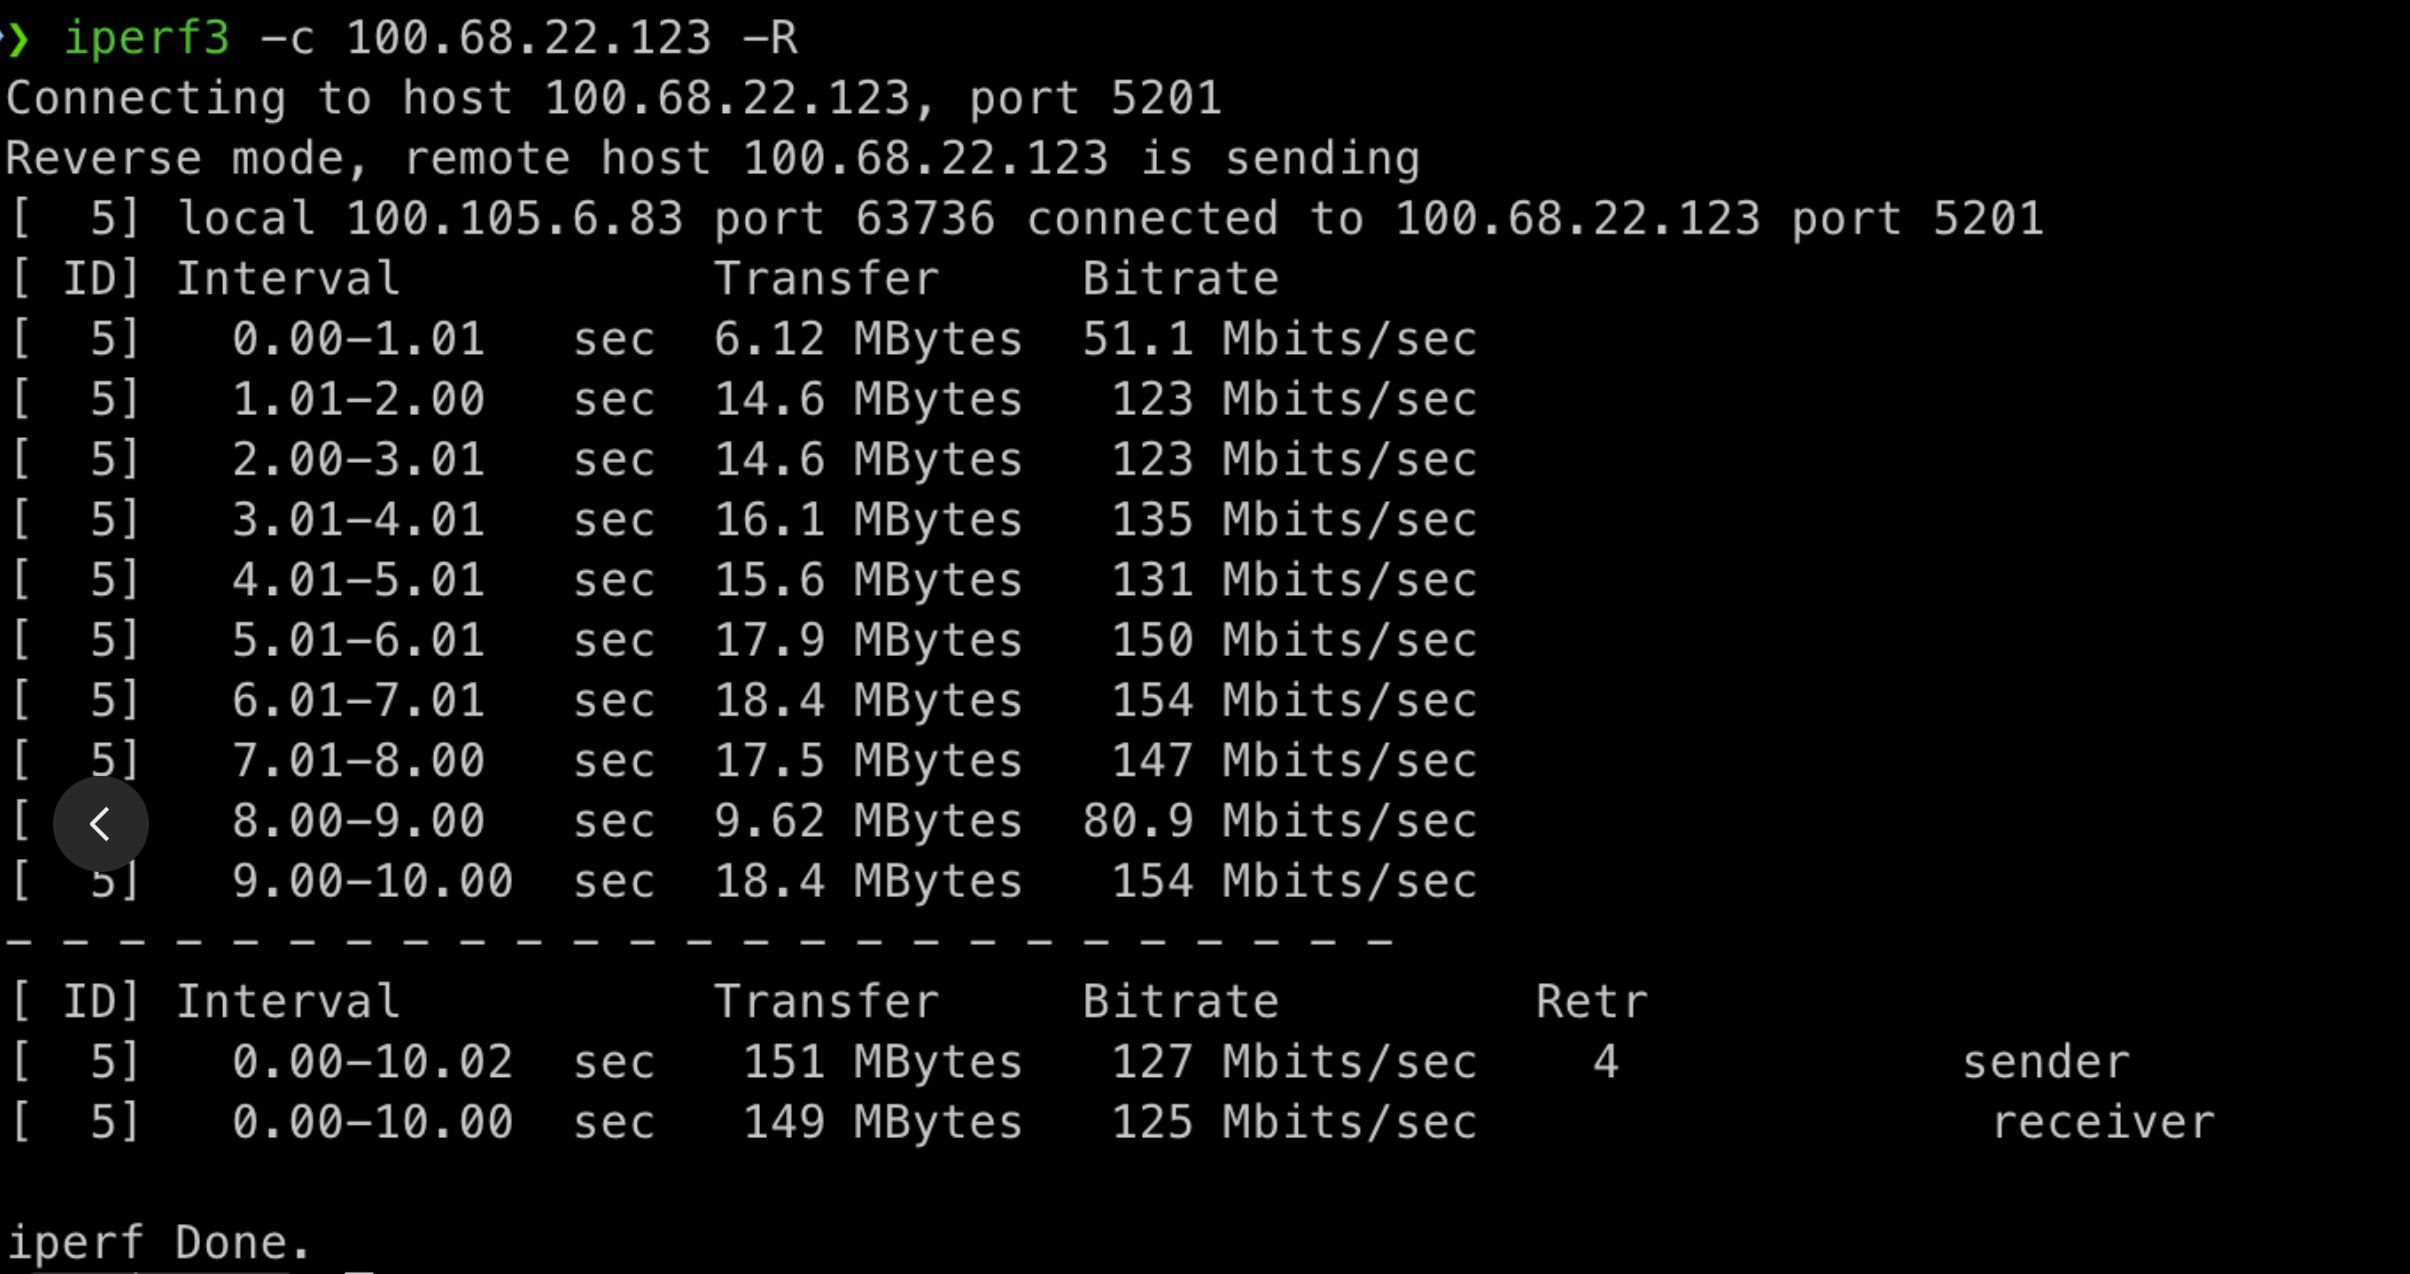Click the 51.1 Mbits/sec bitrate value
2410x1274 pixels.
(x=1279, y=340)
